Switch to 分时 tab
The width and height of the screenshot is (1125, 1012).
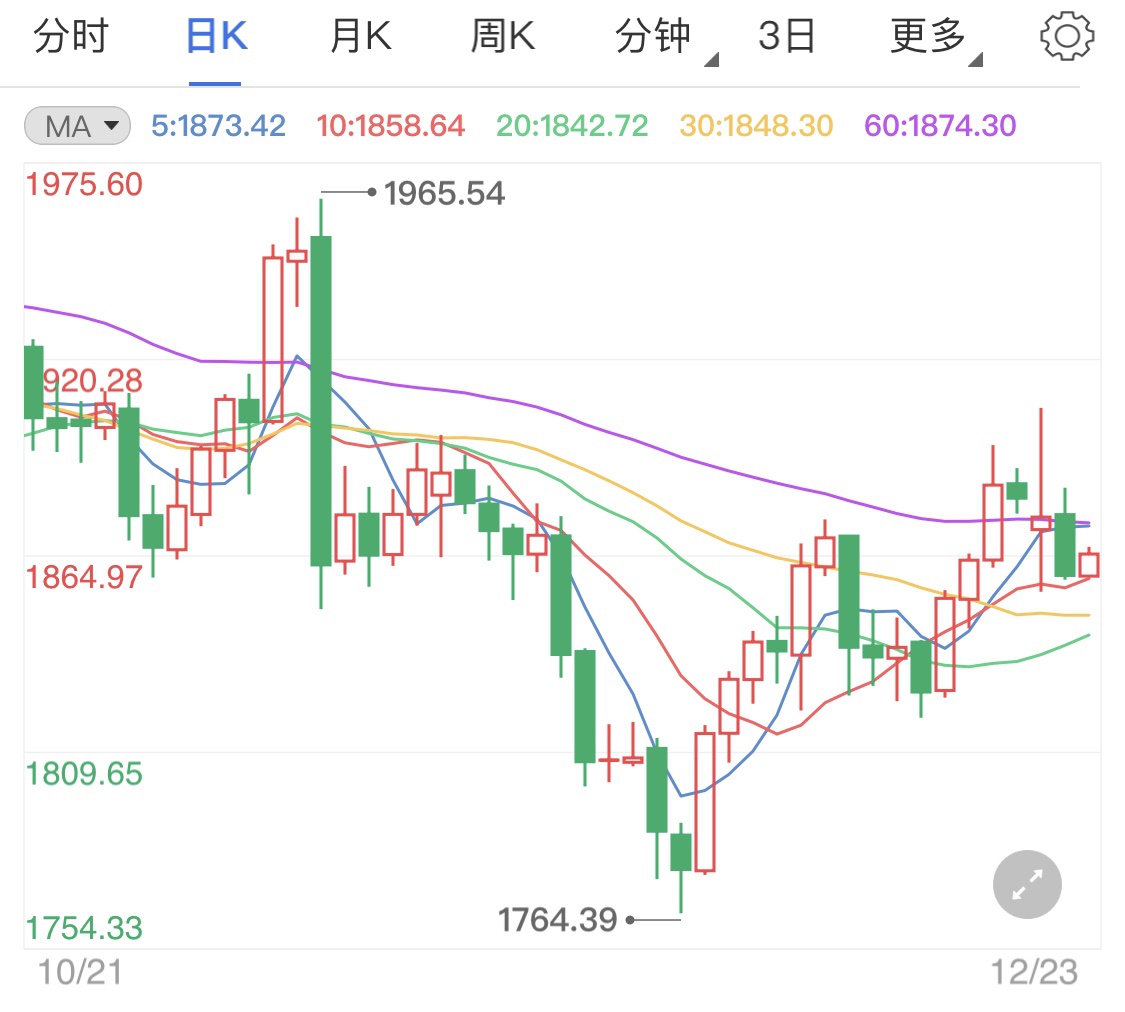tap(70, 37)
